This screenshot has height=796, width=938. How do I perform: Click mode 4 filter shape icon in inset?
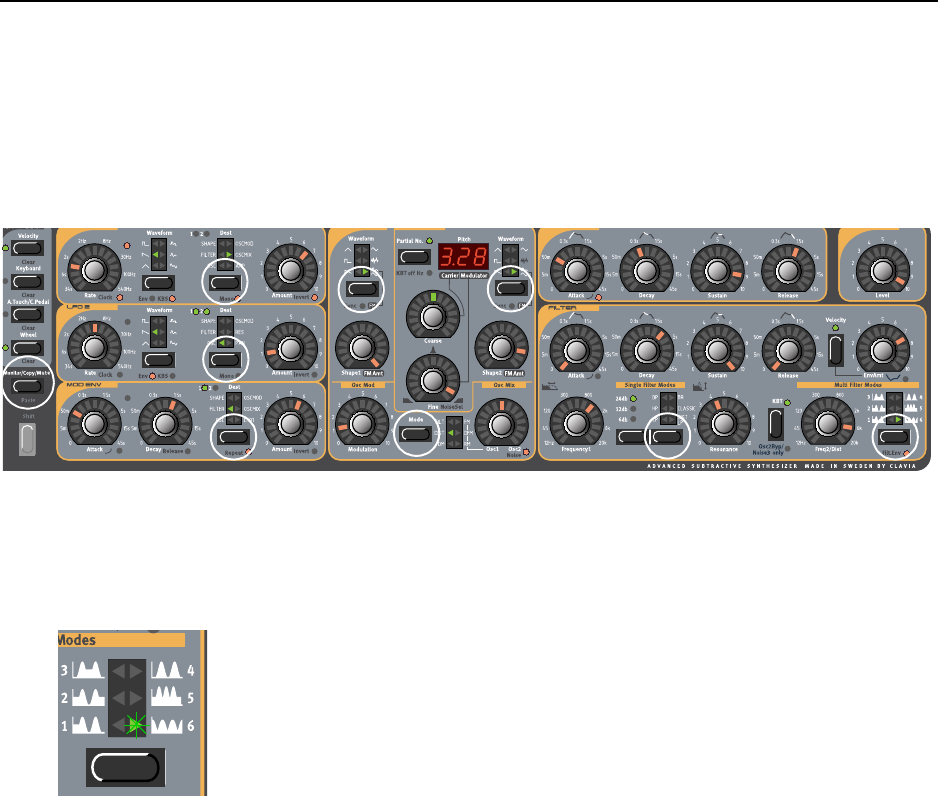[166, 669]
